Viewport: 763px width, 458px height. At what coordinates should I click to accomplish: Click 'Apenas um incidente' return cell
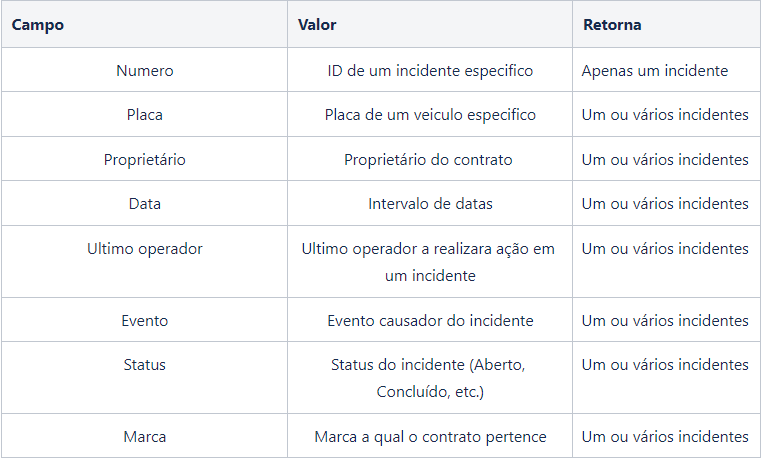666,70
